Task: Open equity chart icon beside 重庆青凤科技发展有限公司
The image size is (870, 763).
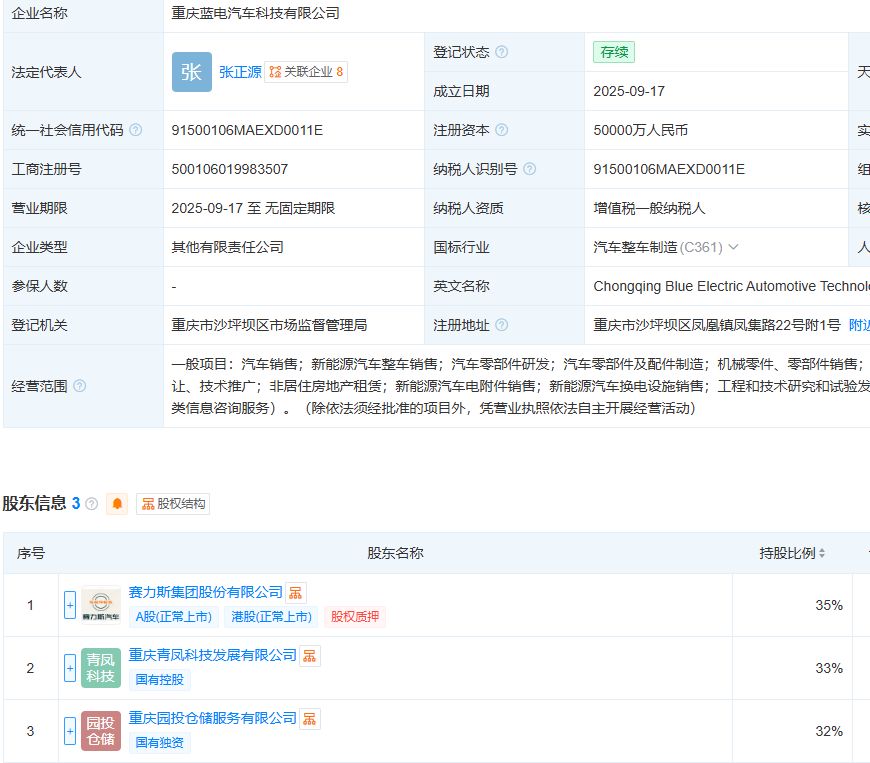Action: [310, 656]
